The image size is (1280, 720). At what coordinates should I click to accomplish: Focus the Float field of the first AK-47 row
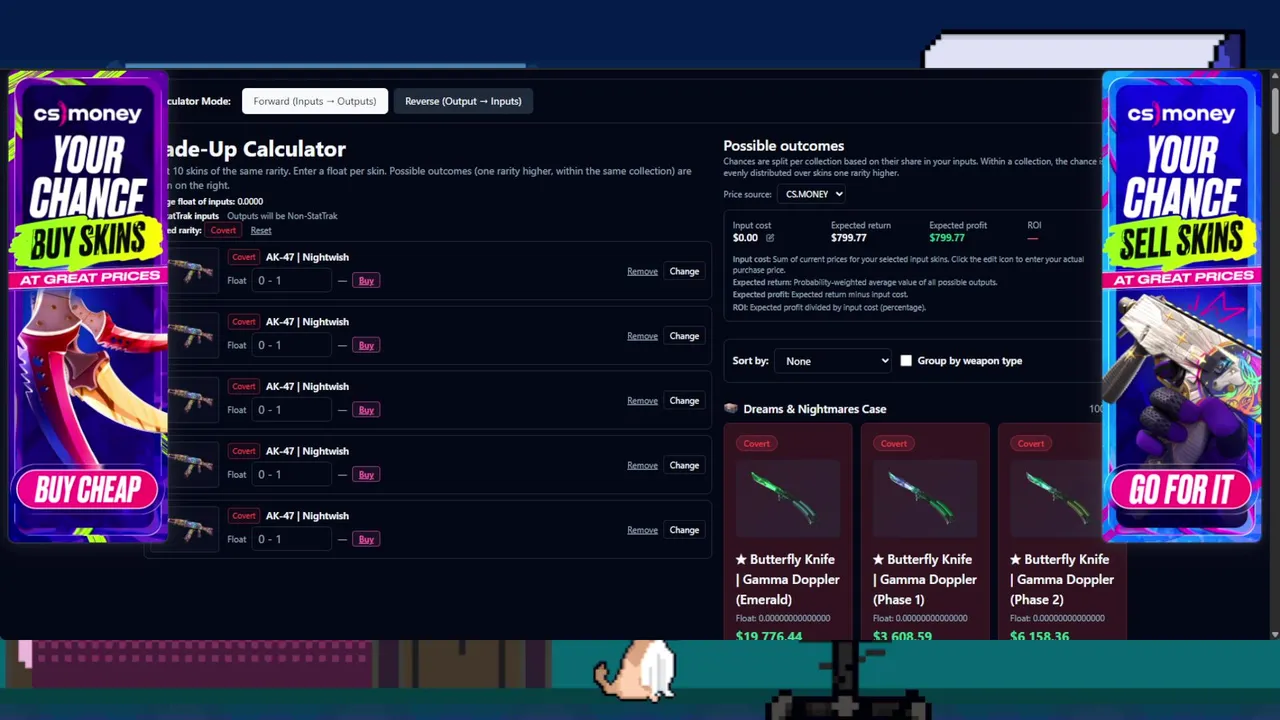pyautogui.click(x=291, y=281)
